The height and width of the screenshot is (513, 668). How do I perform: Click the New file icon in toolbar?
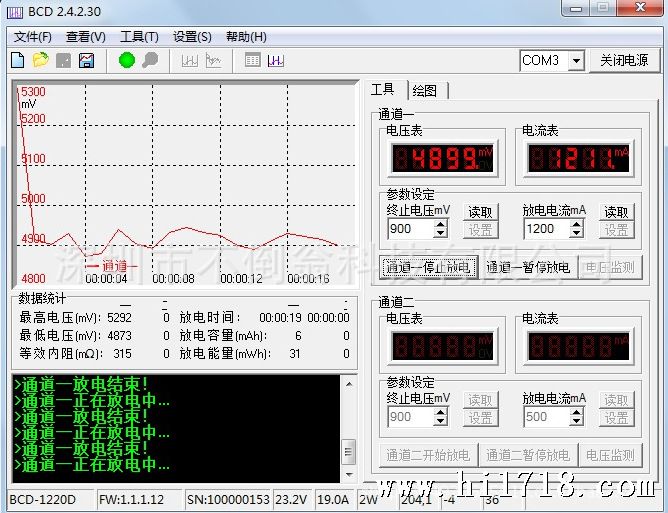(17, 60)
